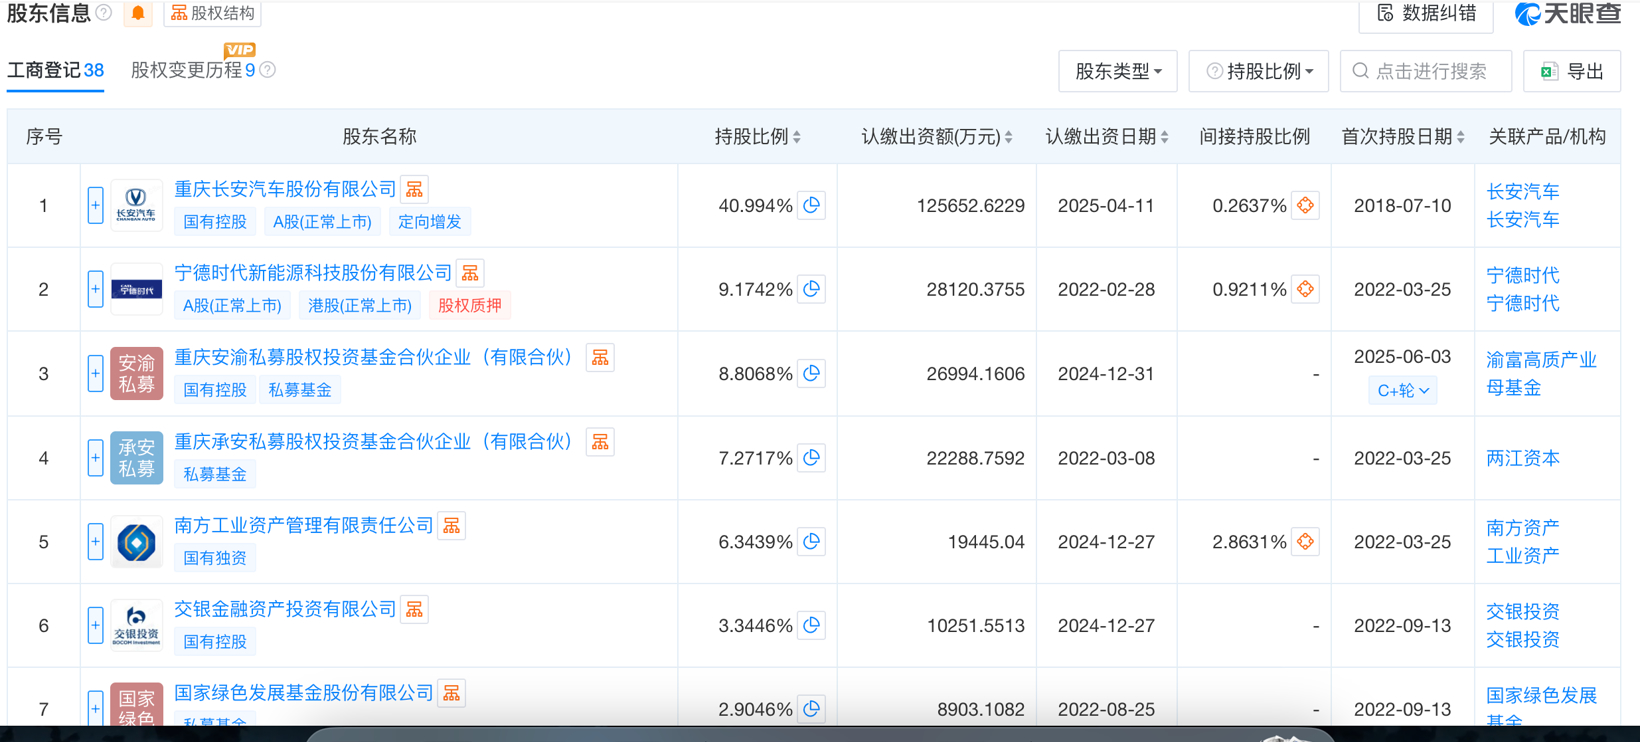Click the 点击进行搜索 search field
Image resolution: width=1640 pixels, height=742 pixels.
point(1425,71)
